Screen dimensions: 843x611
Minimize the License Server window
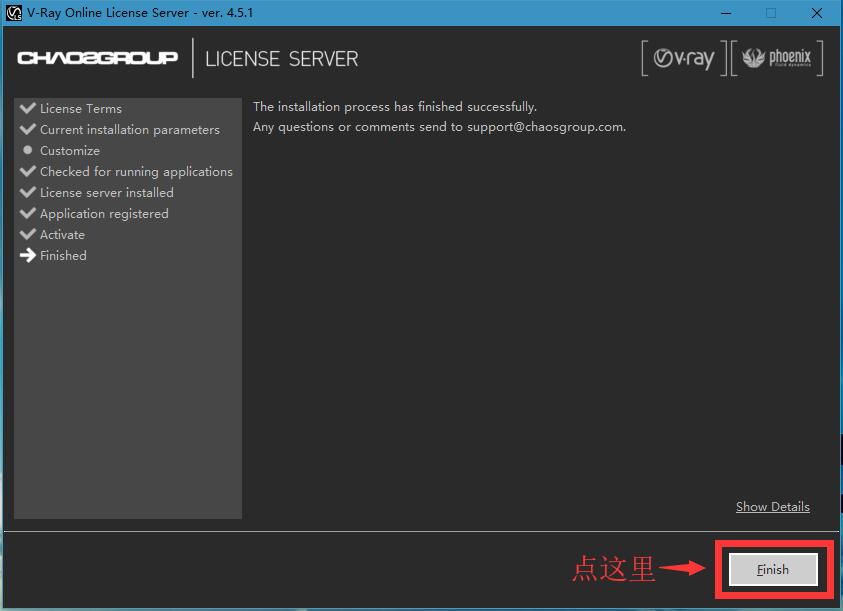pos(726,13)
